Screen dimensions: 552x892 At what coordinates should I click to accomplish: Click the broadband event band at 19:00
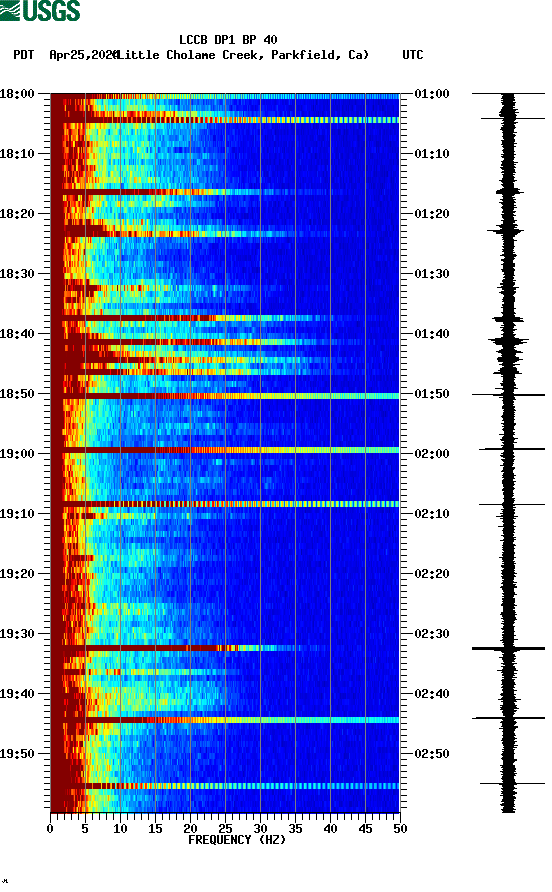(x=225, y=450)
